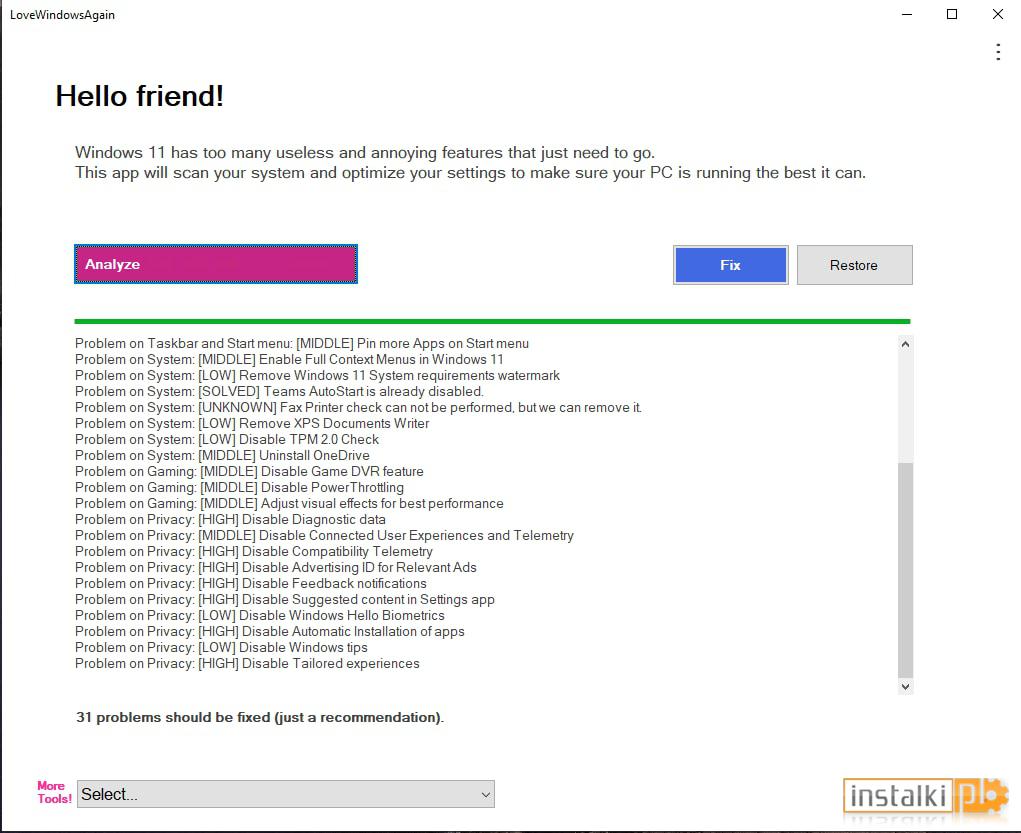
Task: Minimize the LoveWindowsAgain window
Action: coord(908,14)
